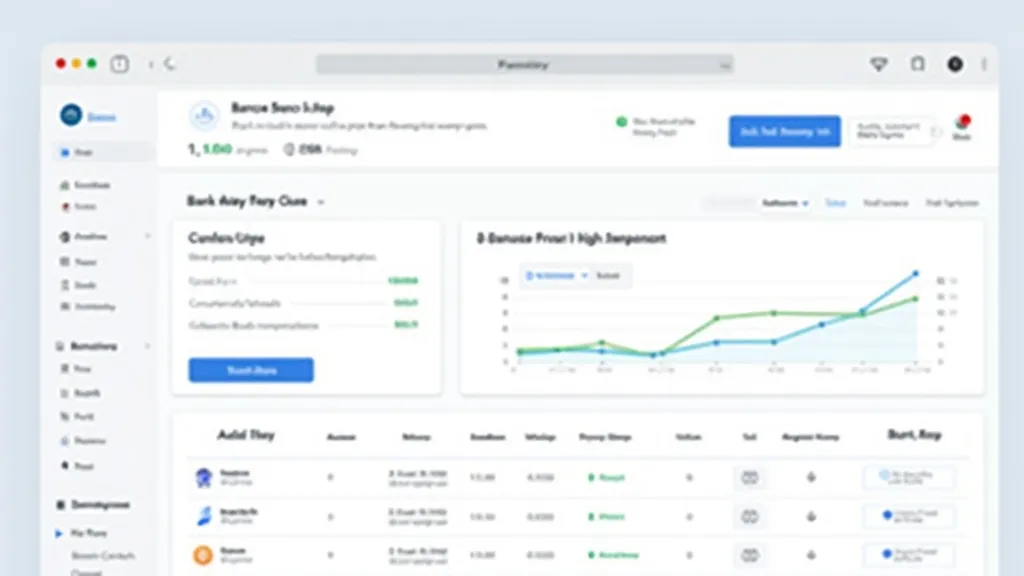
Task: Expand the dropdown arrow beside the page section title
Action: click(x=321, y=202)
